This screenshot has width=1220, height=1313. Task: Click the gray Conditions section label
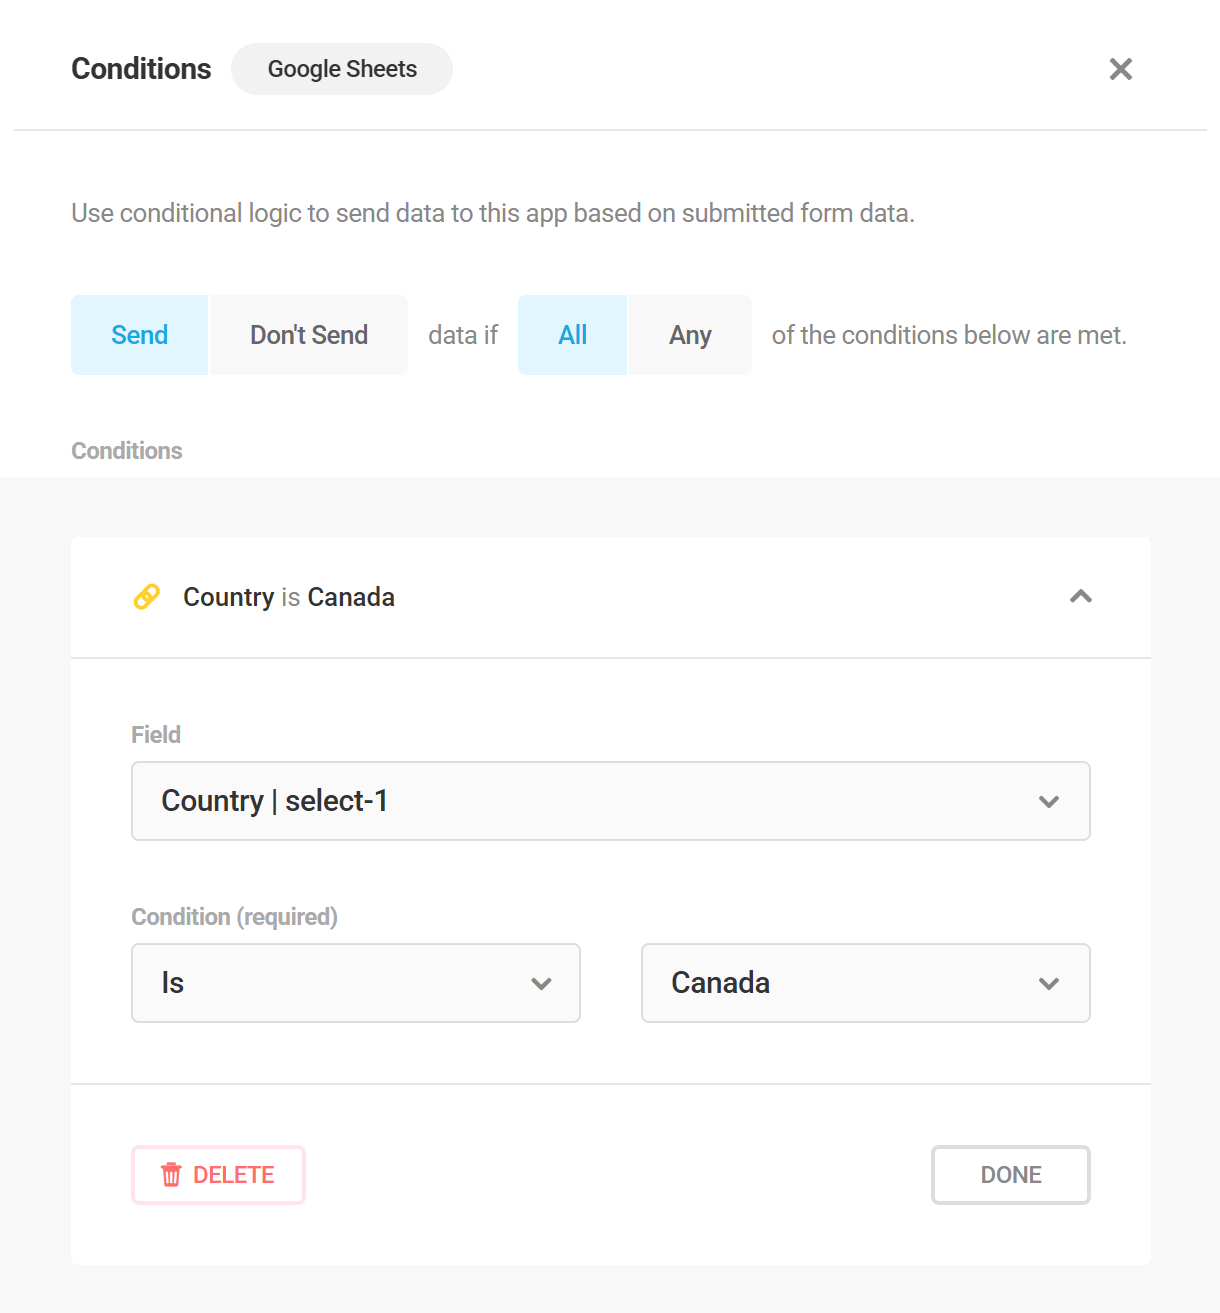(127, 451)
